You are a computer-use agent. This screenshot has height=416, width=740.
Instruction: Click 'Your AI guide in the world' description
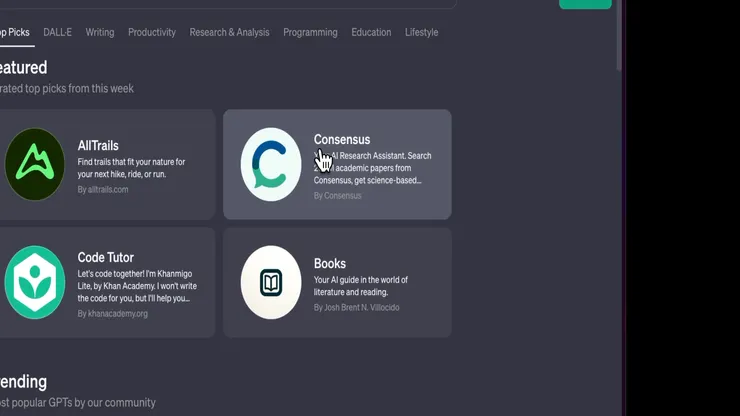(361, 286)
